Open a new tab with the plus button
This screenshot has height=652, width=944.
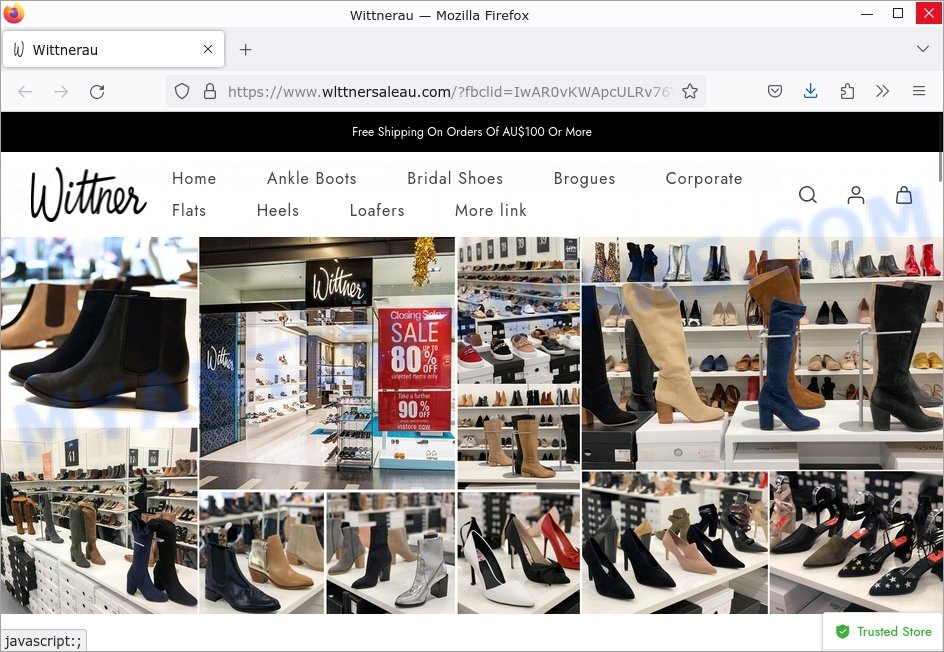pyautogui.click(x=246, y=49)
